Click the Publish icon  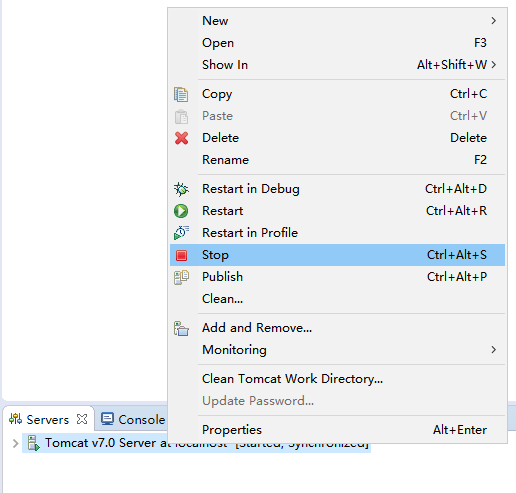tap(181, 277)
